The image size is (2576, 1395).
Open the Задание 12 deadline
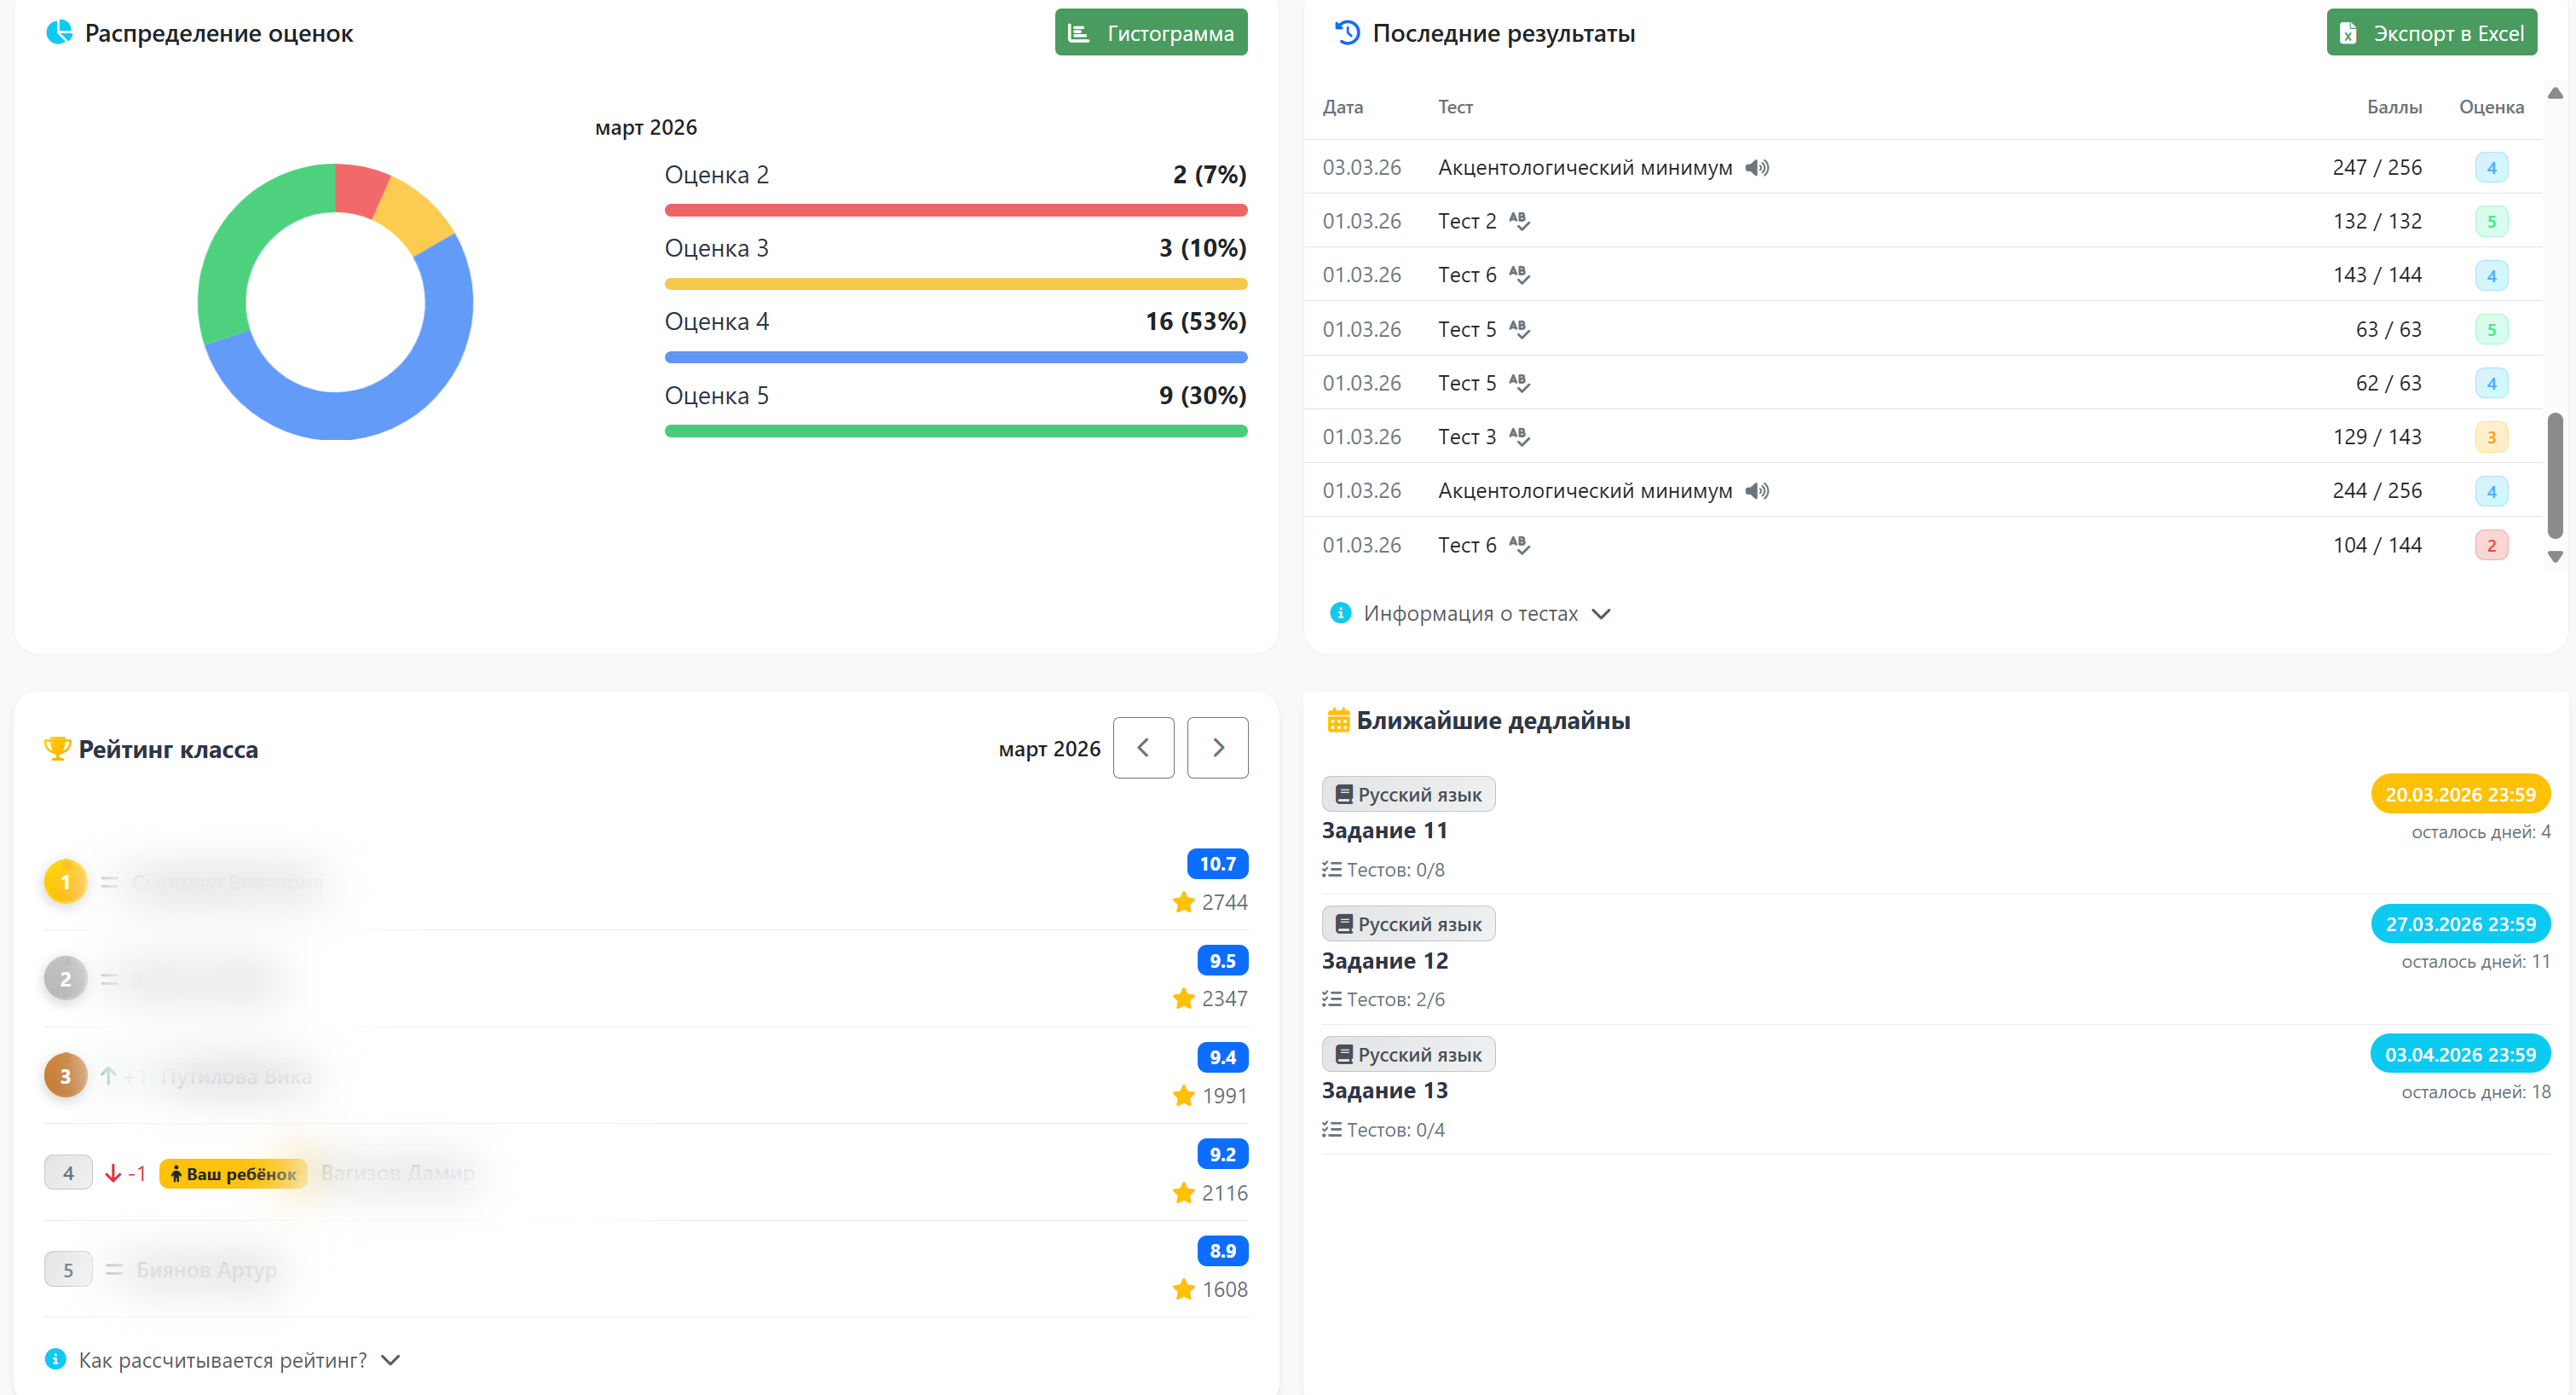point(1384,961)
